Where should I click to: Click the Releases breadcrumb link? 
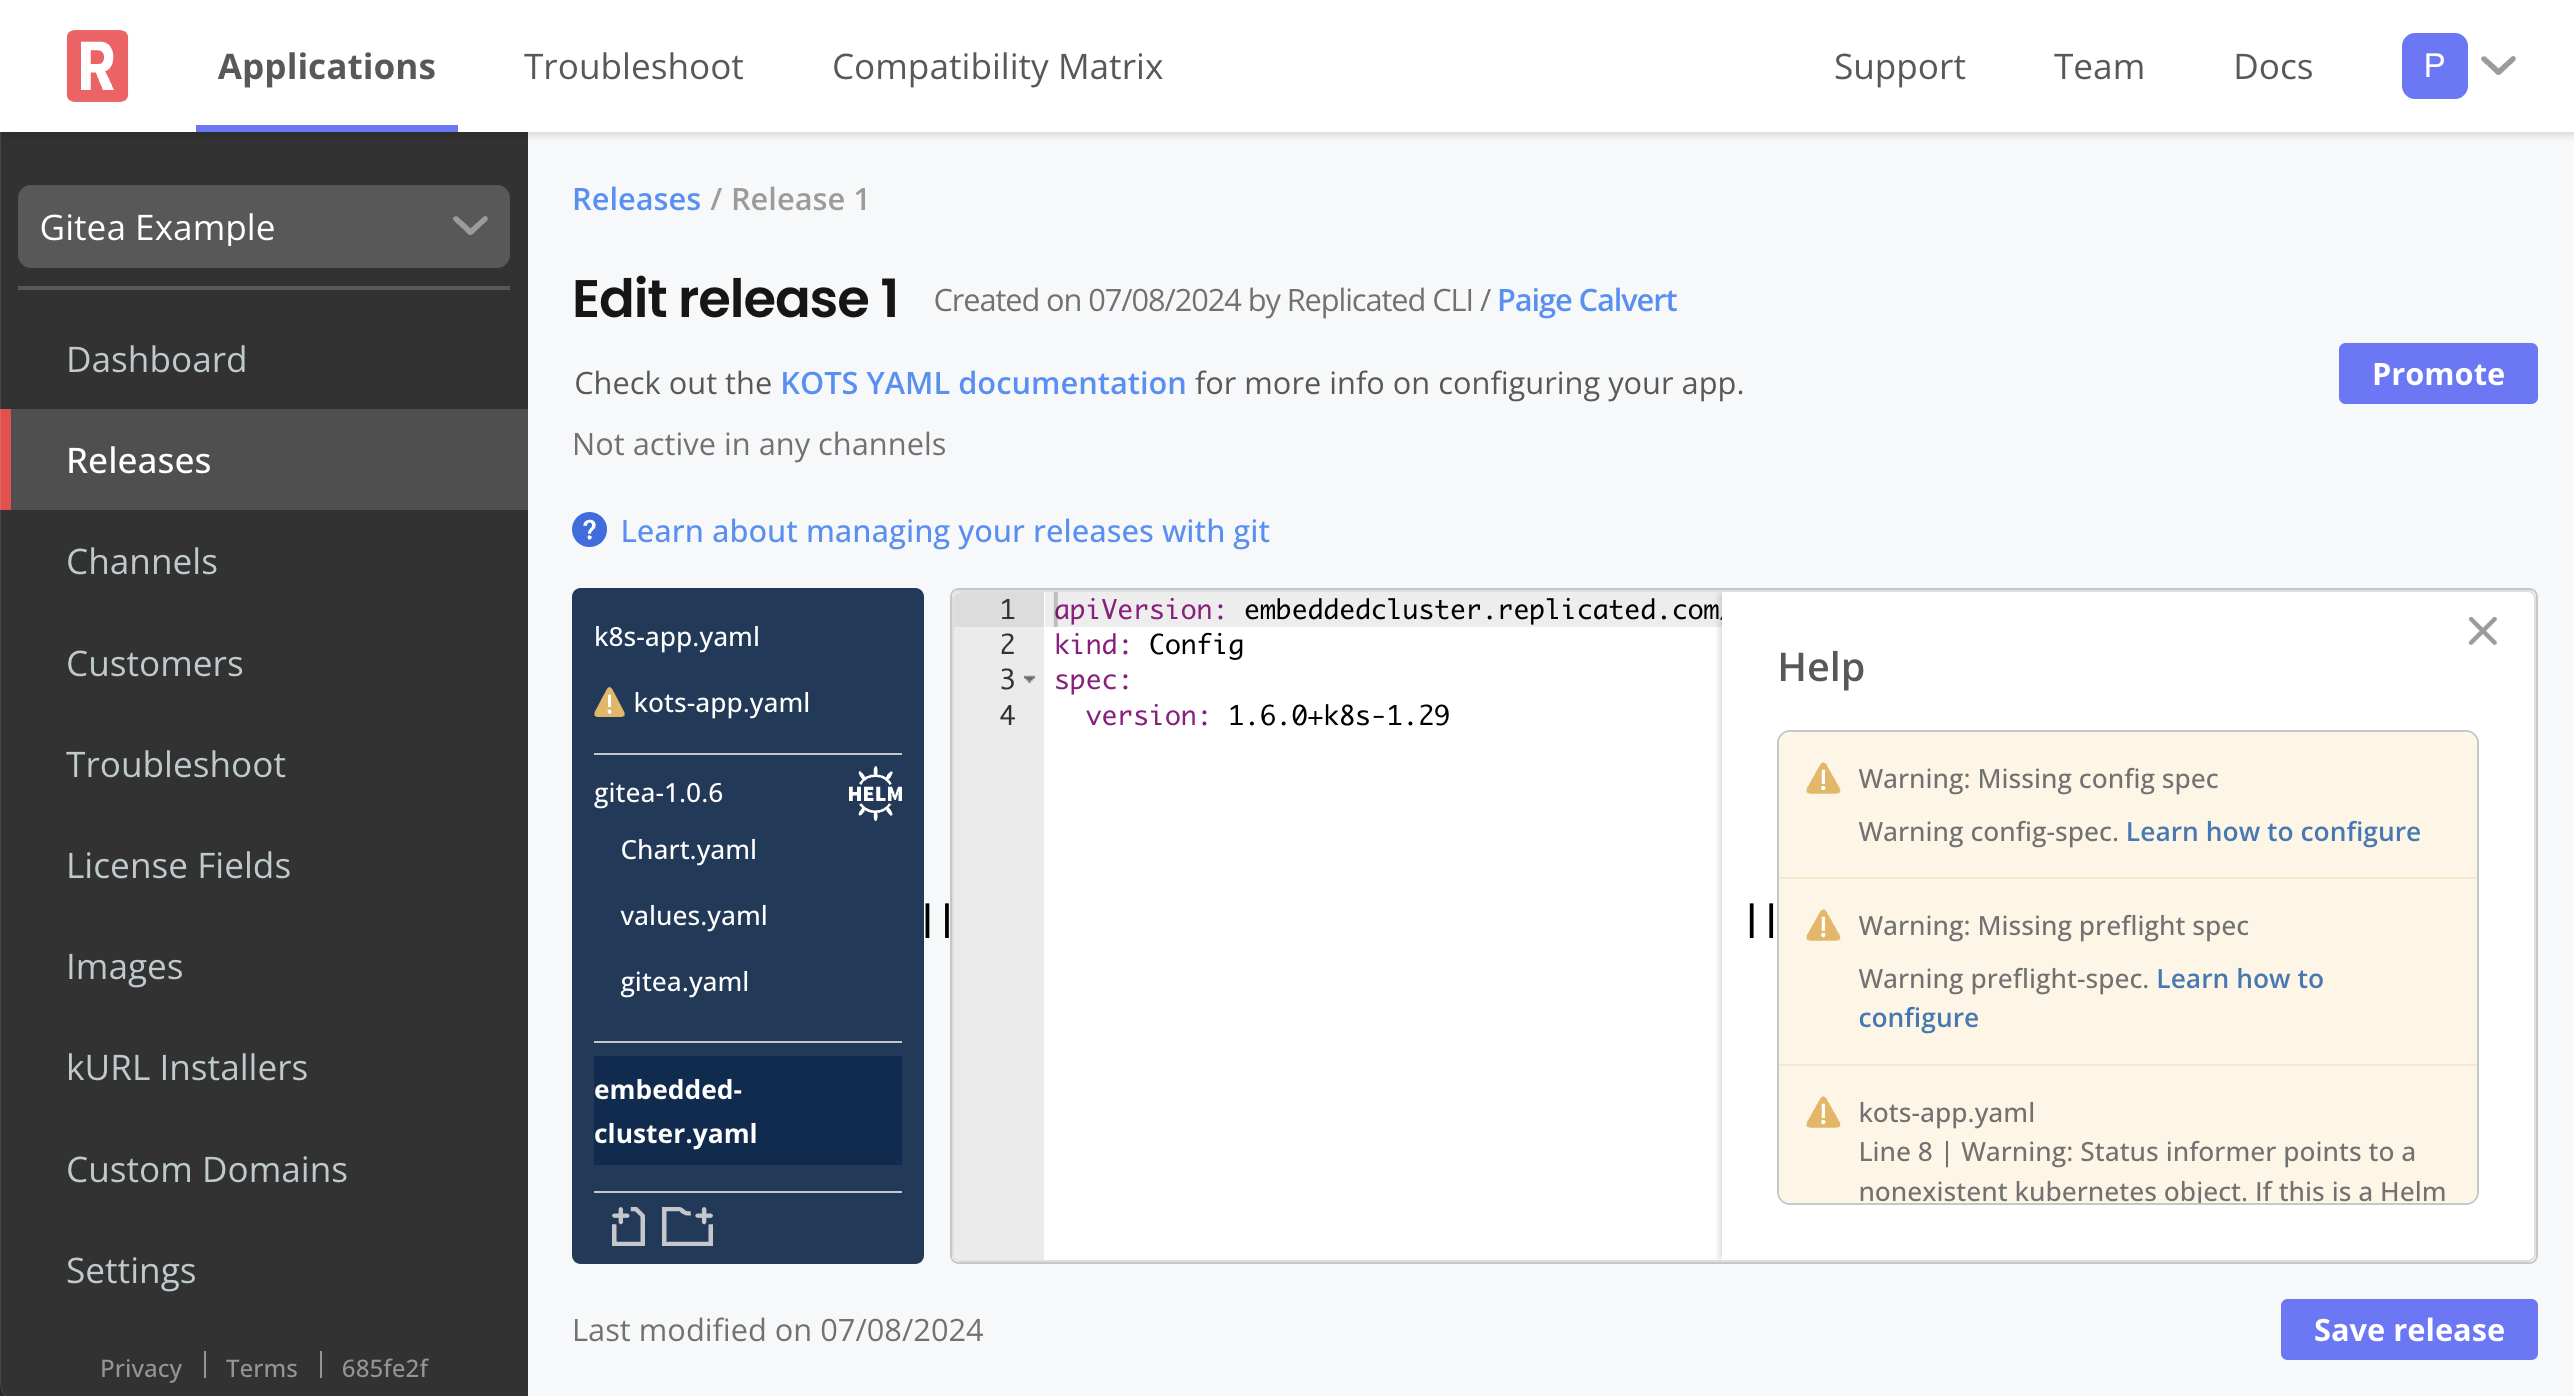pos(636,198)
